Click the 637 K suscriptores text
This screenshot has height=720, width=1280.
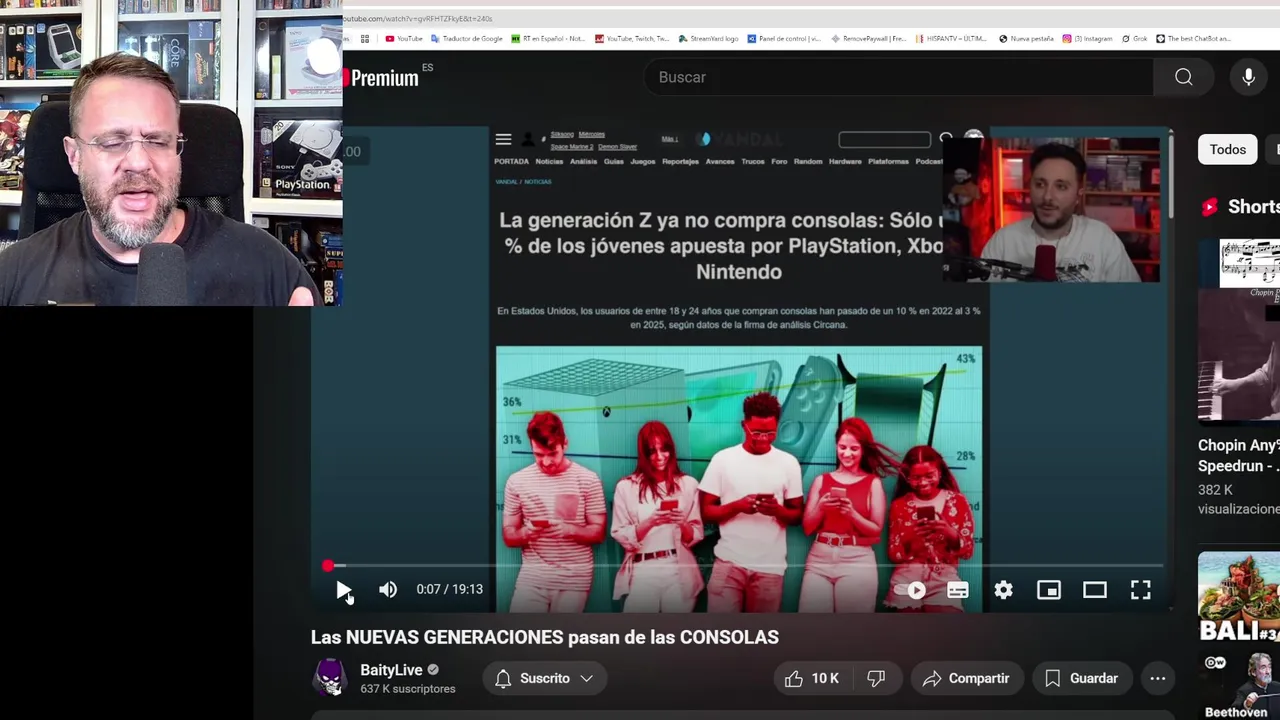click(x=408, y=689)
